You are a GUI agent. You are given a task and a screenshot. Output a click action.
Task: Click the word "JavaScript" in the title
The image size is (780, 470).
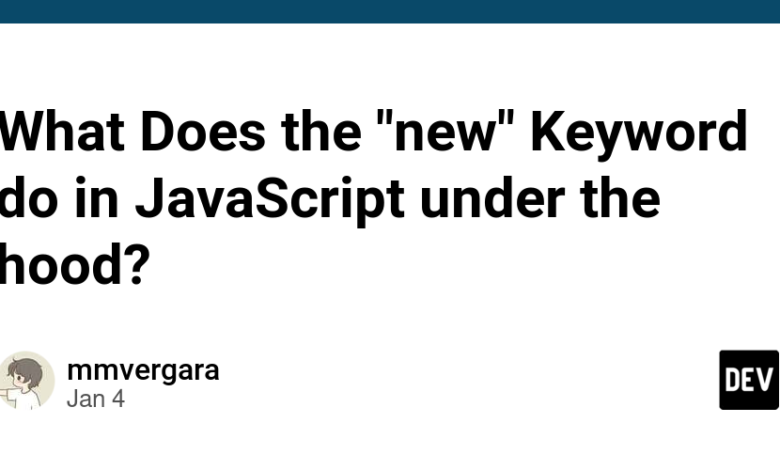(x=269, y=200)
